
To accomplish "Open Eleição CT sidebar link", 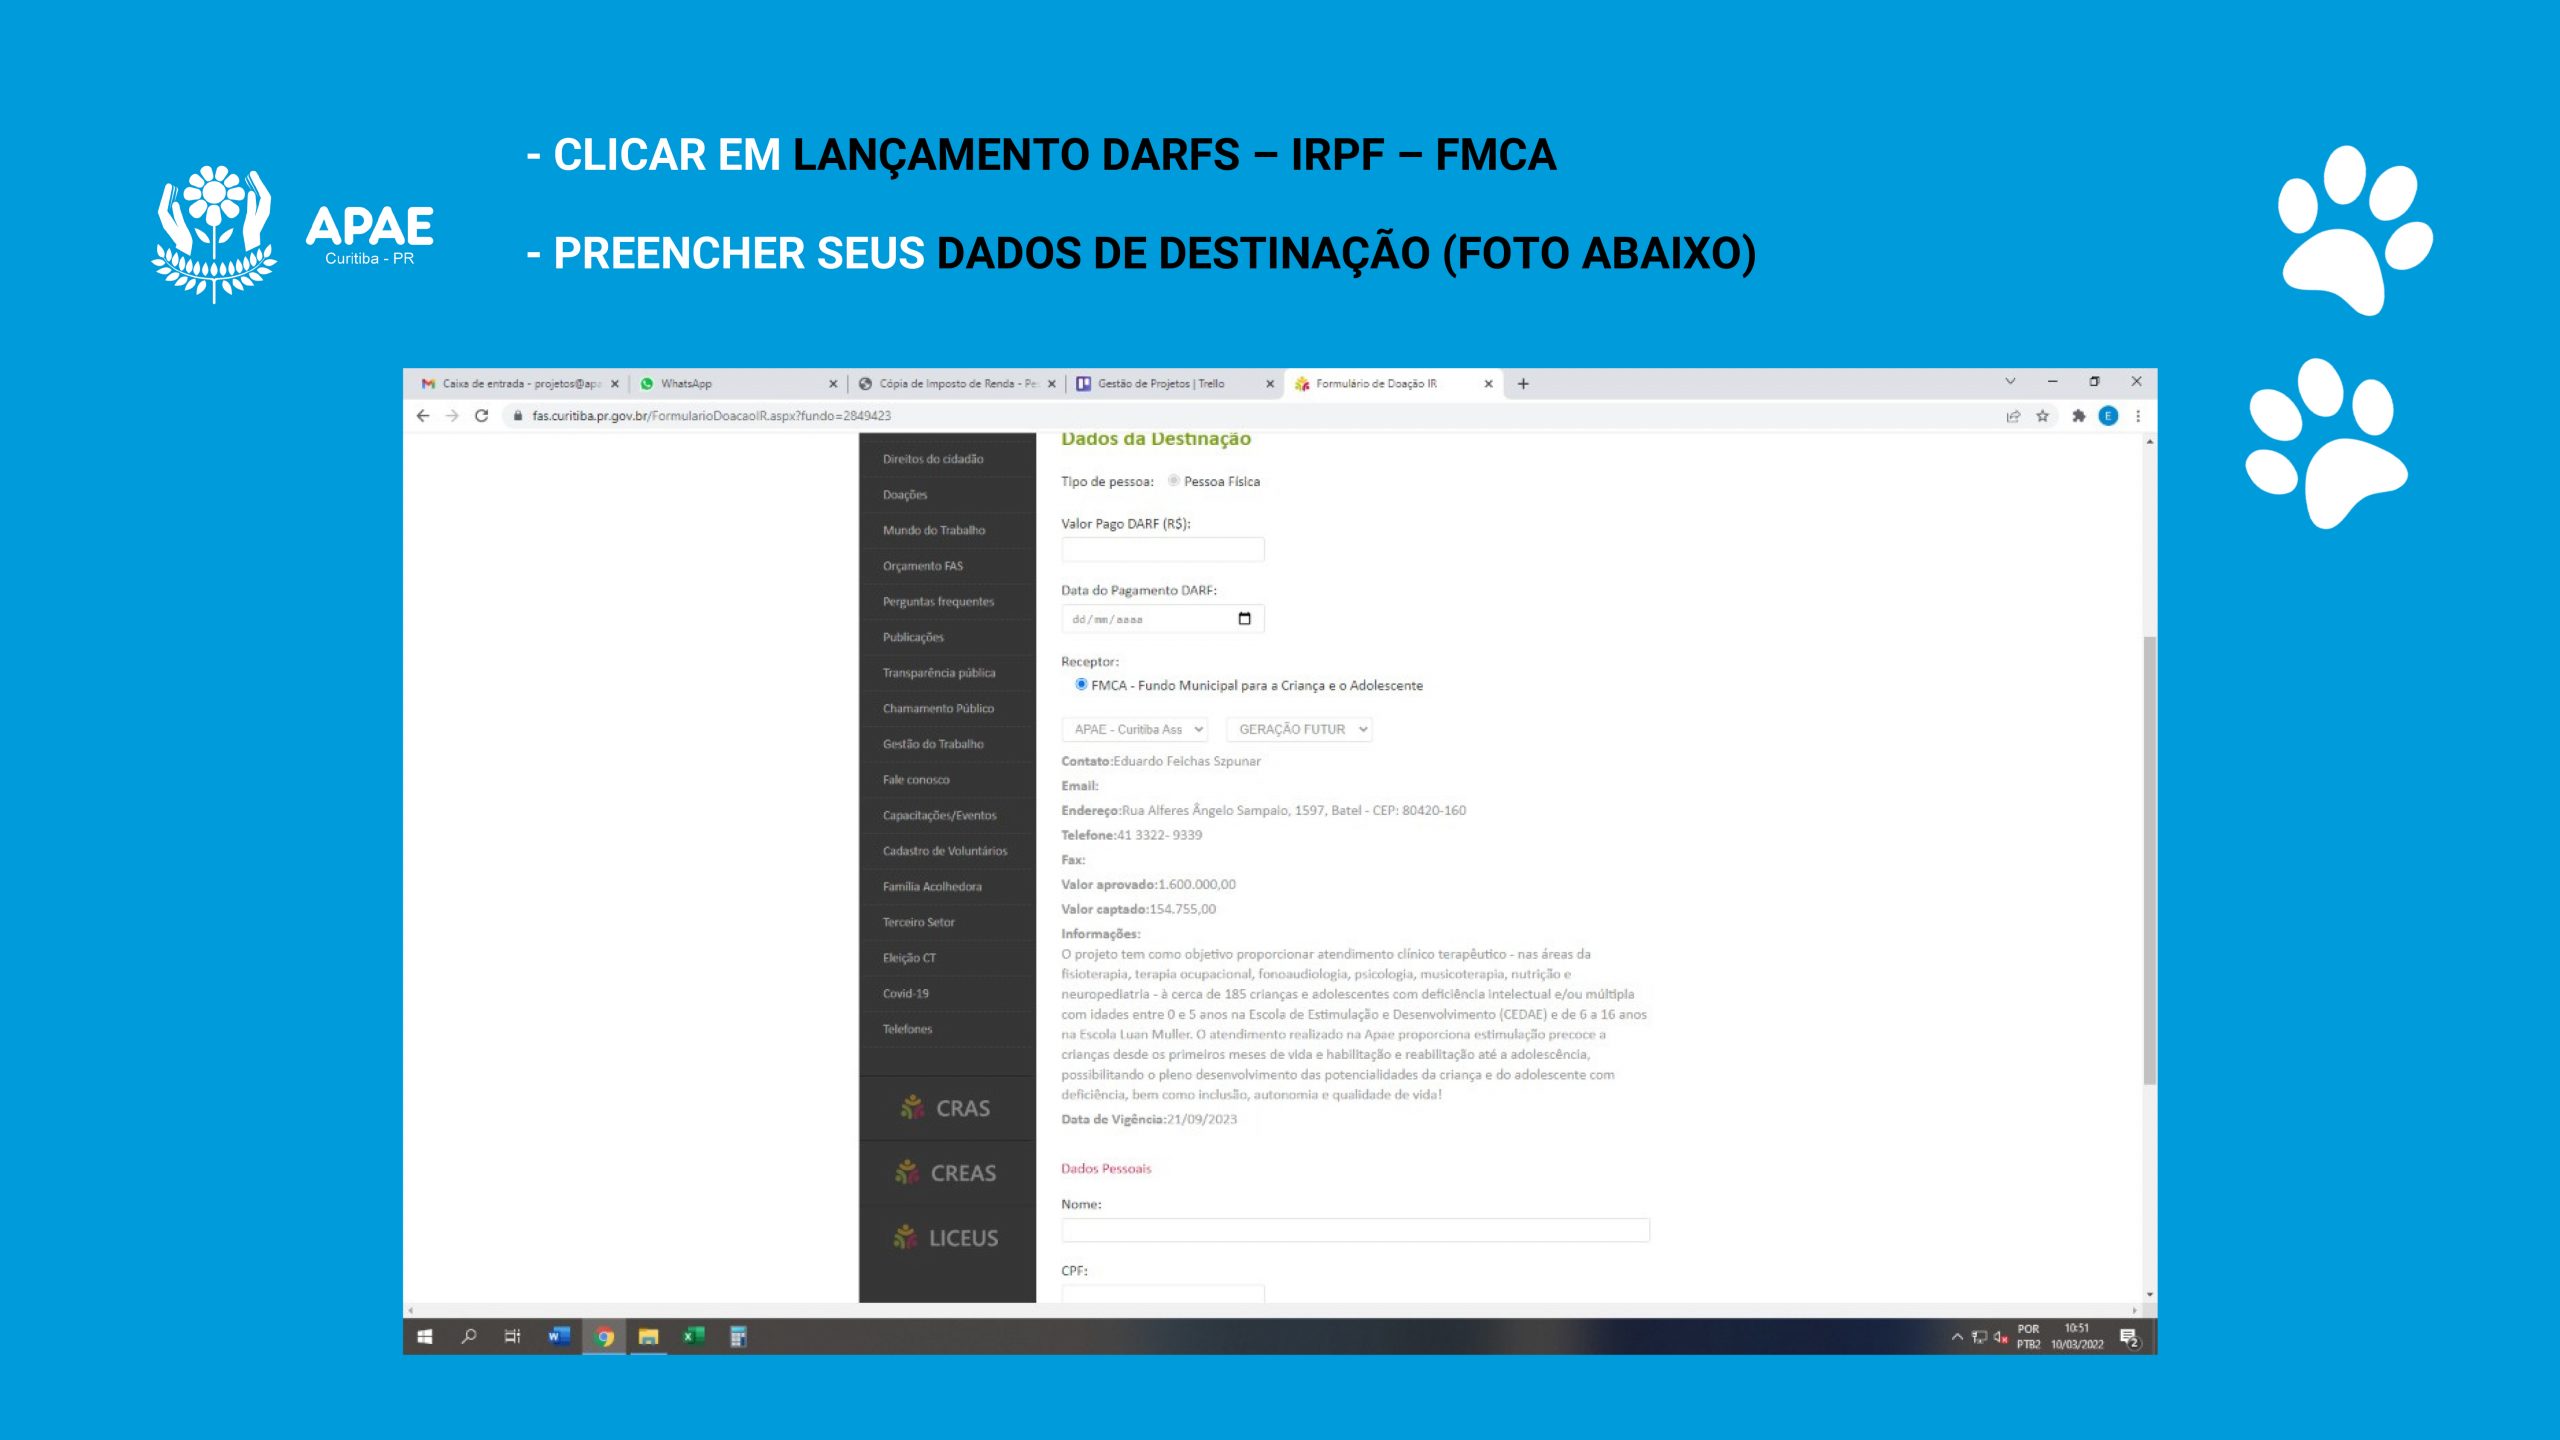I will pyautogui.click(x=909, y=958).
